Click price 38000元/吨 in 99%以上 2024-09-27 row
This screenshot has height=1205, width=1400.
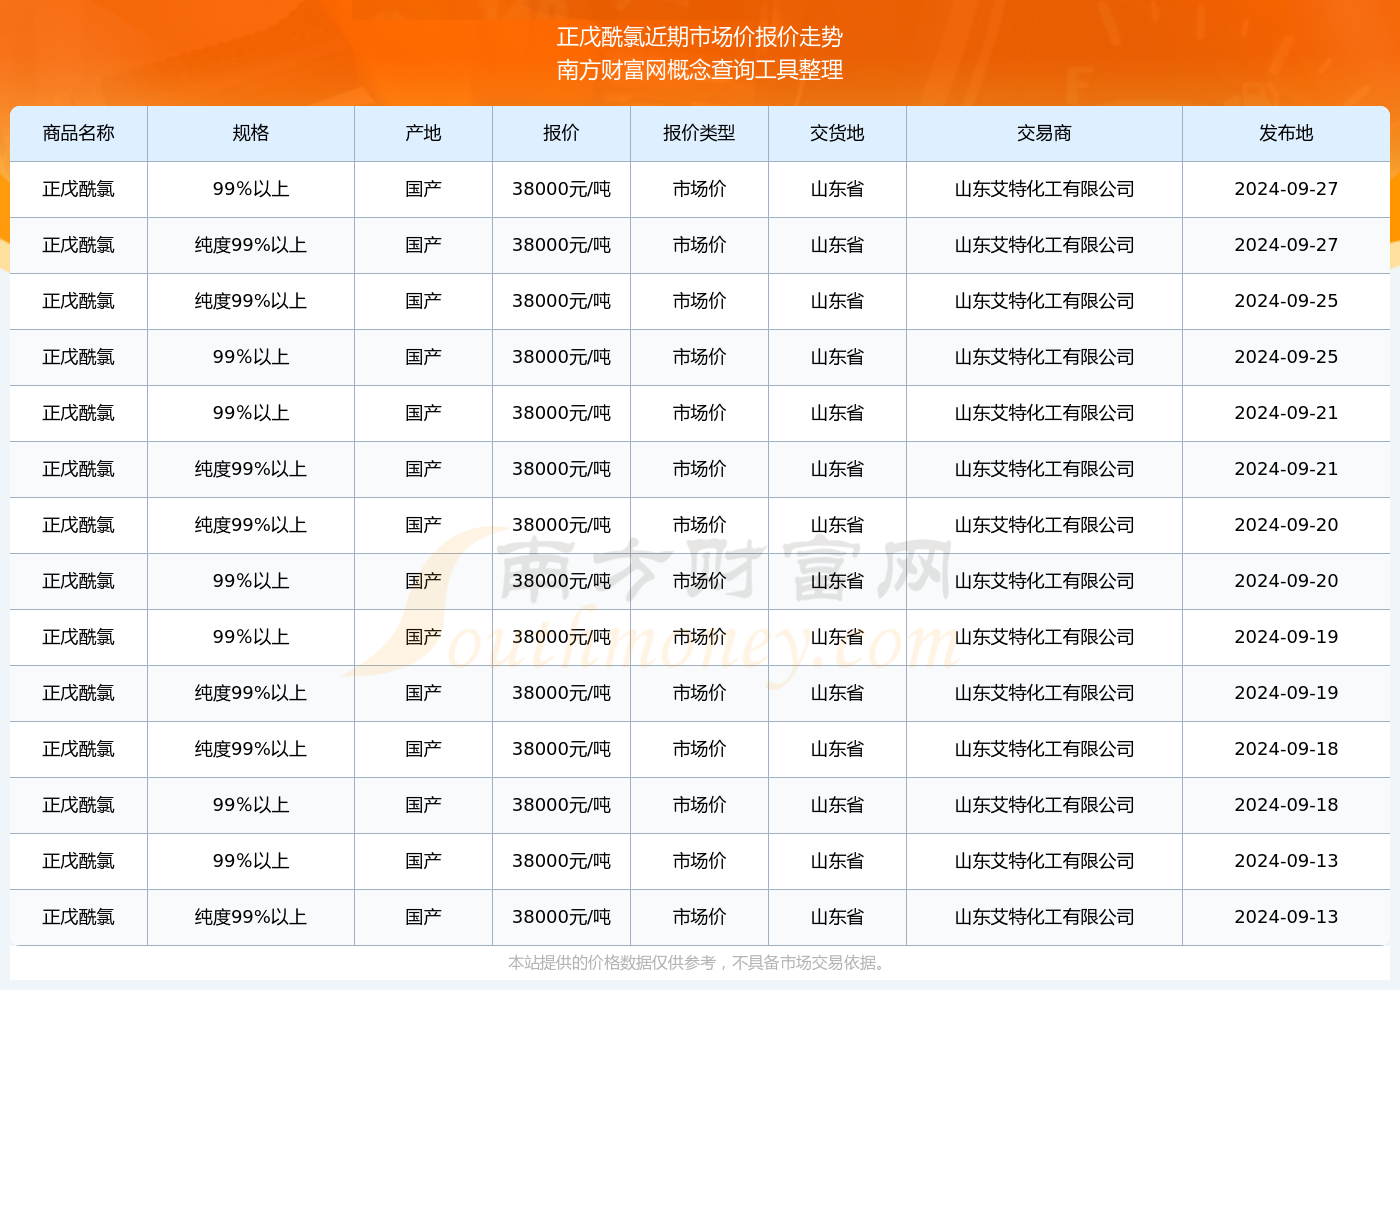click(x=562, y=189)
